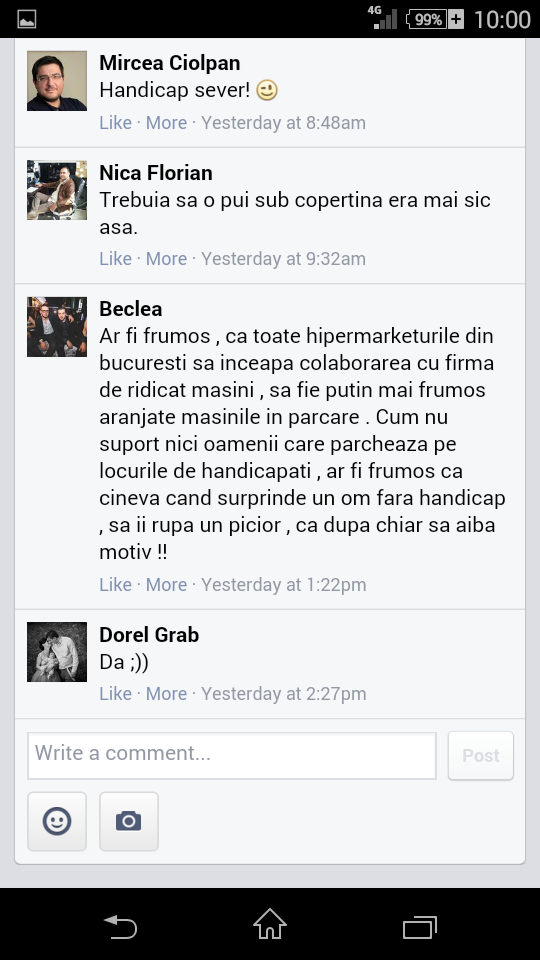
Task: Tap the Post button
Action: pyautogui.click(x=481, y=756)
